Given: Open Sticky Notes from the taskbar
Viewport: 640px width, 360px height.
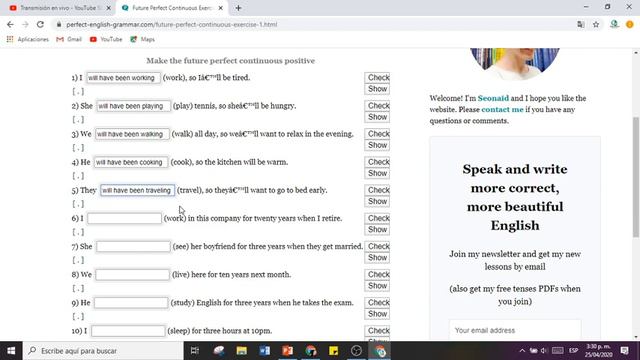Looking at the screenshot, I should click(x=333, y=351).
